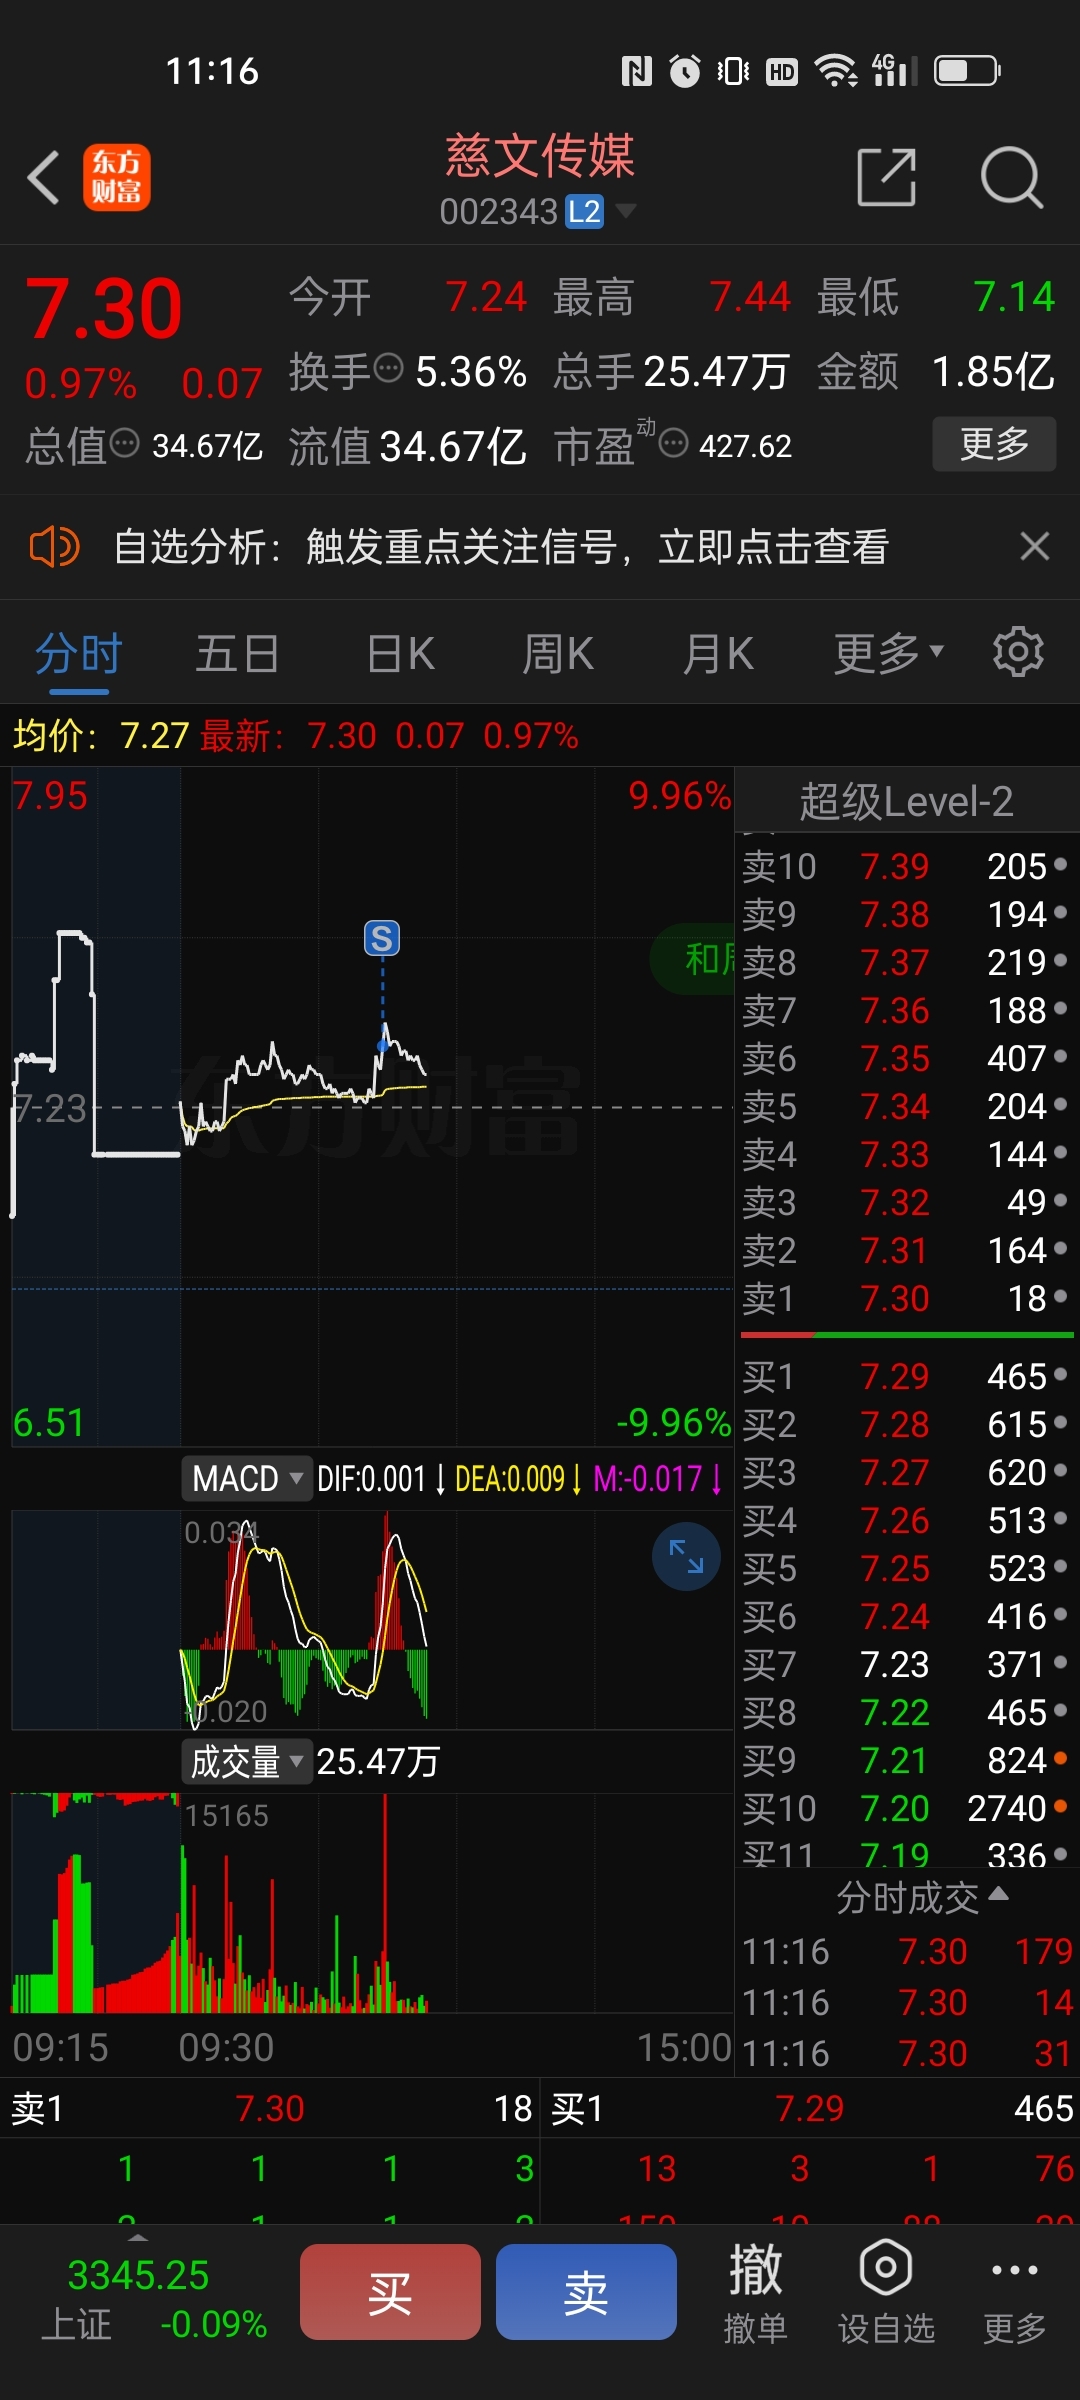Tap the partially hidden 和 green tag

click(693, 960)
